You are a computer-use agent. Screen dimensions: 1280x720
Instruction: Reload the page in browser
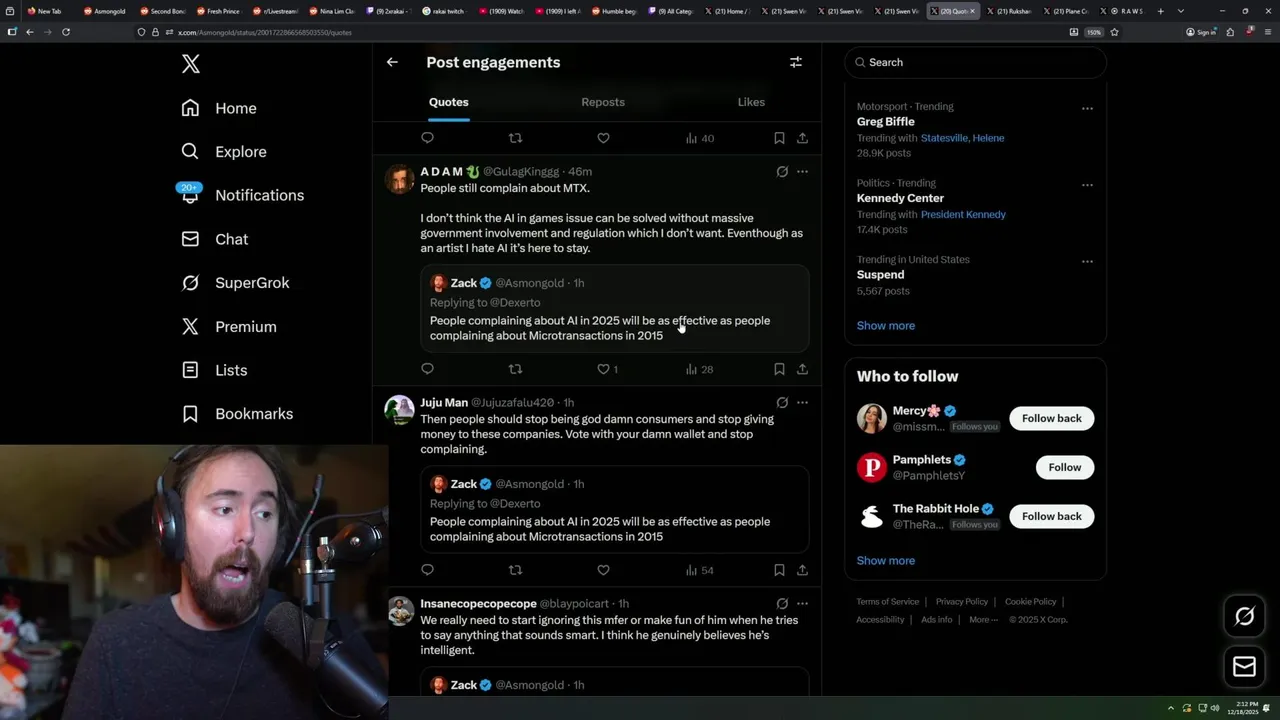pos(66,32)
